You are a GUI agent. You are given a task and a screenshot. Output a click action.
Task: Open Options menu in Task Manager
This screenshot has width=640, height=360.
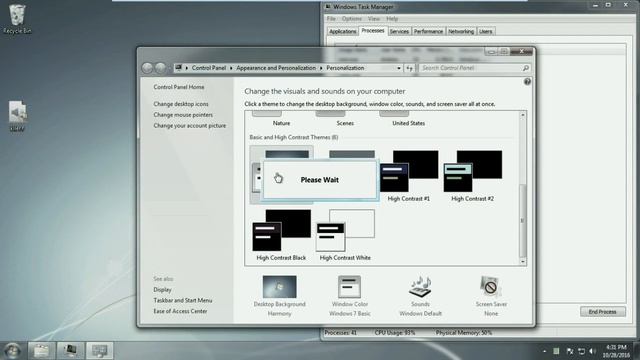click(x=351, y=19)
